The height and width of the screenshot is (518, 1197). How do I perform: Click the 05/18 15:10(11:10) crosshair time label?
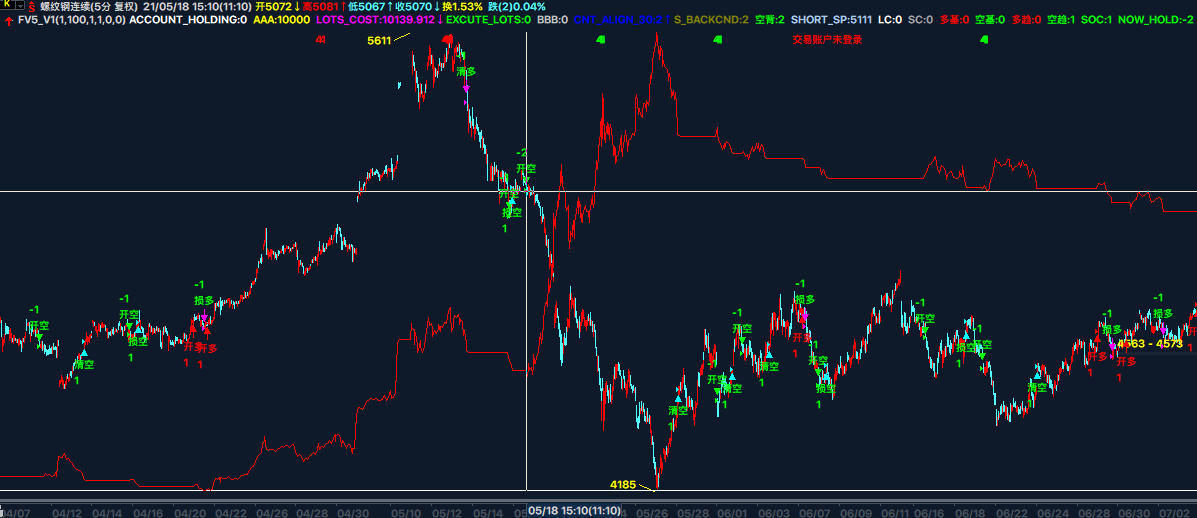tap(574, 510)
